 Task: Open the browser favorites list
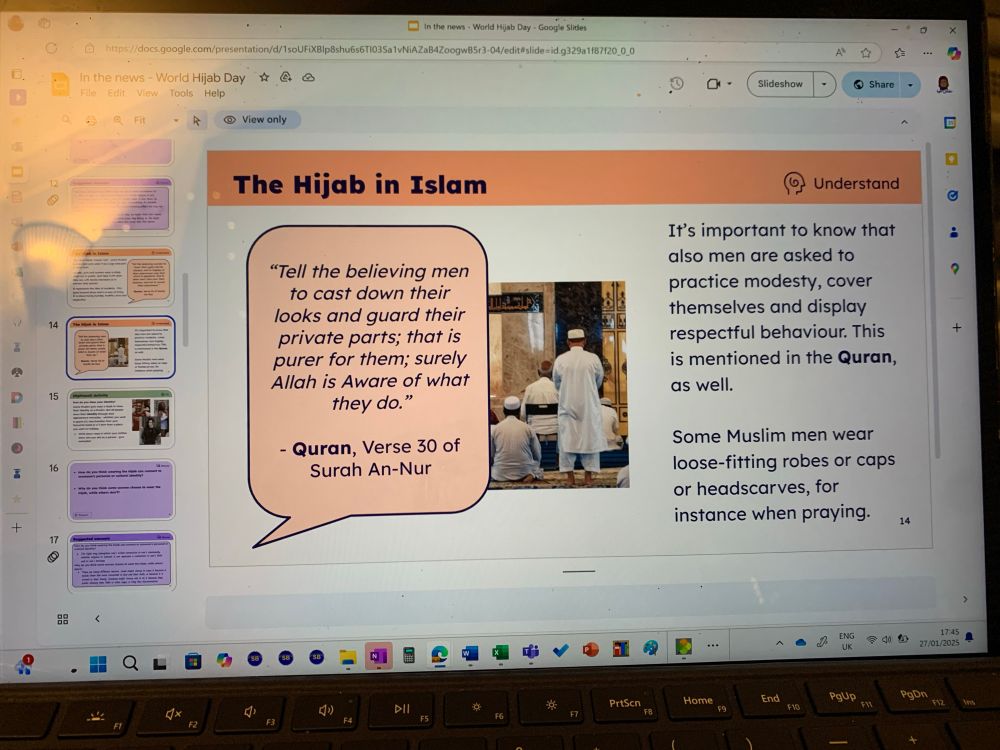[x=900, y=52]
